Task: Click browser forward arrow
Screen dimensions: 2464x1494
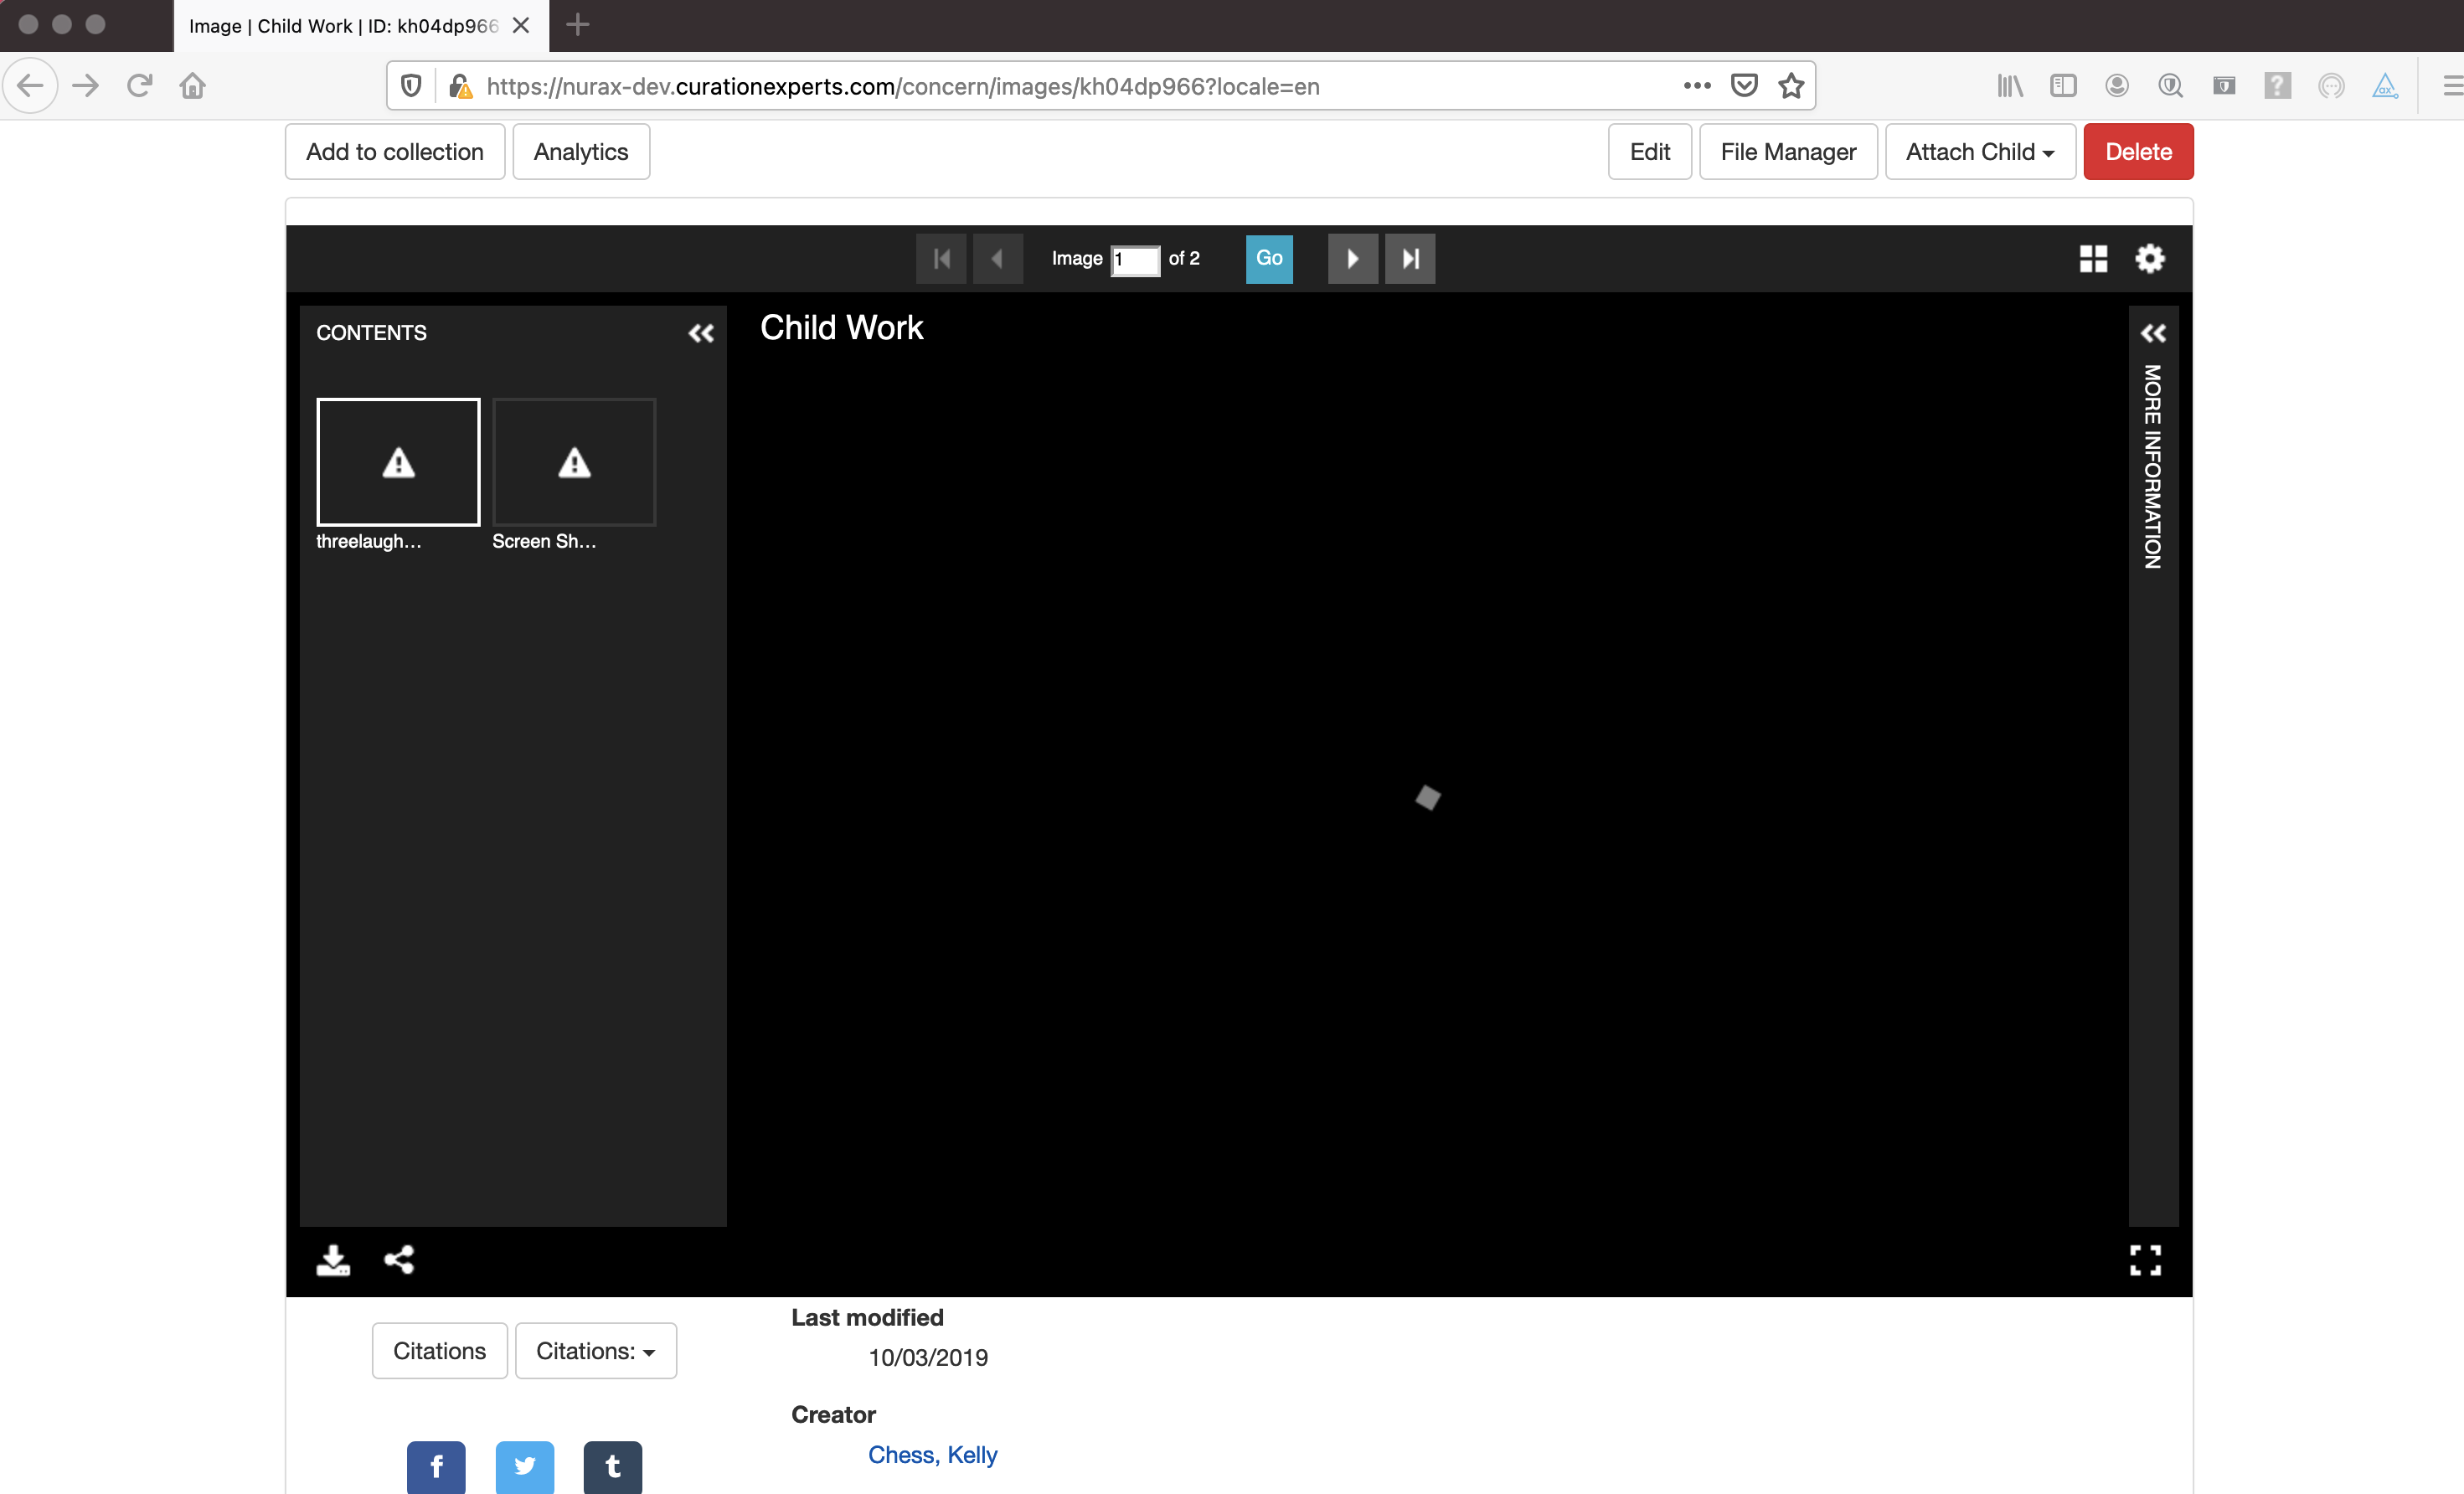Action: [86, 86]
